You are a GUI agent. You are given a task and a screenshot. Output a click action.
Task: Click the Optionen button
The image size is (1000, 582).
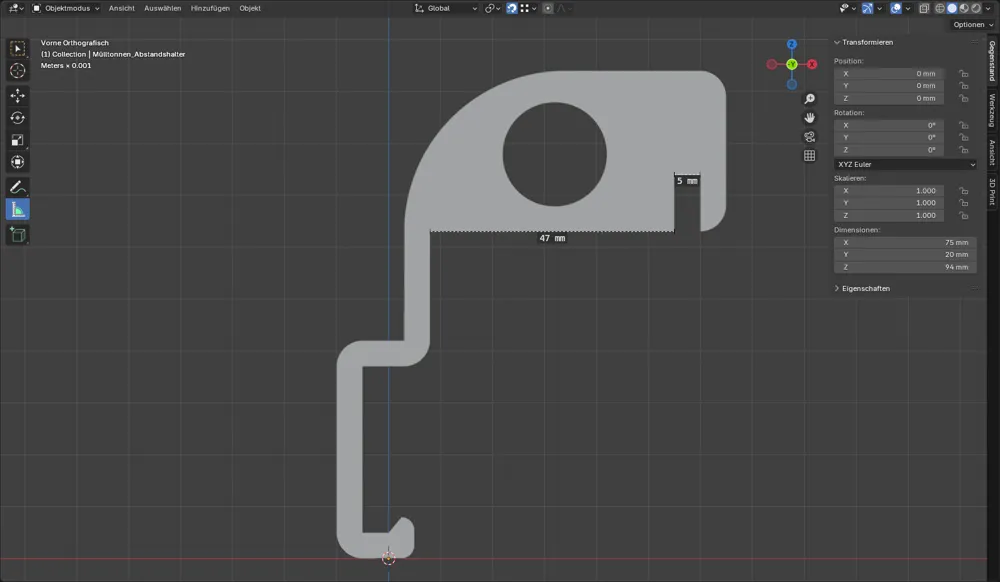pos(973,24)
